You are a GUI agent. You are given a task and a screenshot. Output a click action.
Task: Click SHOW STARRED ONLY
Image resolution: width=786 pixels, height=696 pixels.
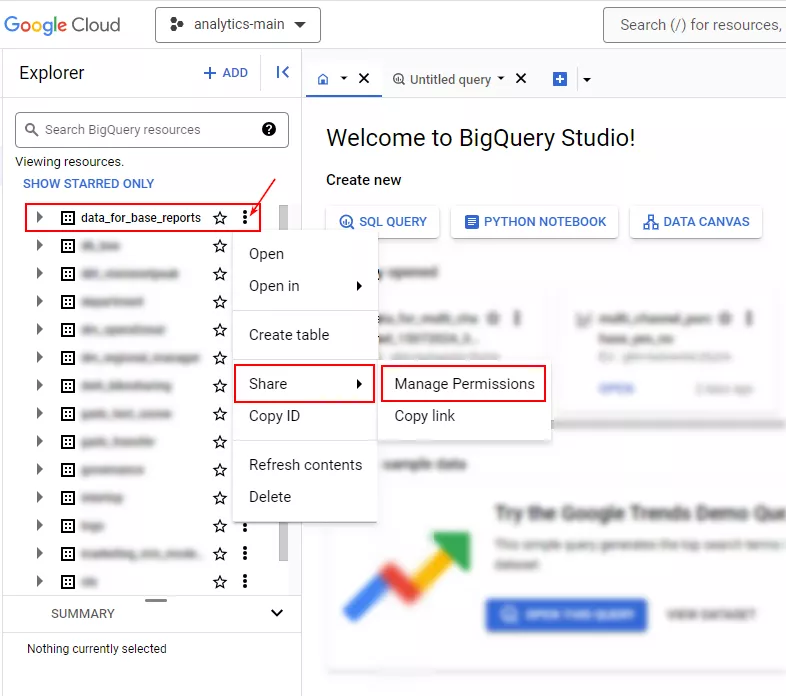(89, 184)
